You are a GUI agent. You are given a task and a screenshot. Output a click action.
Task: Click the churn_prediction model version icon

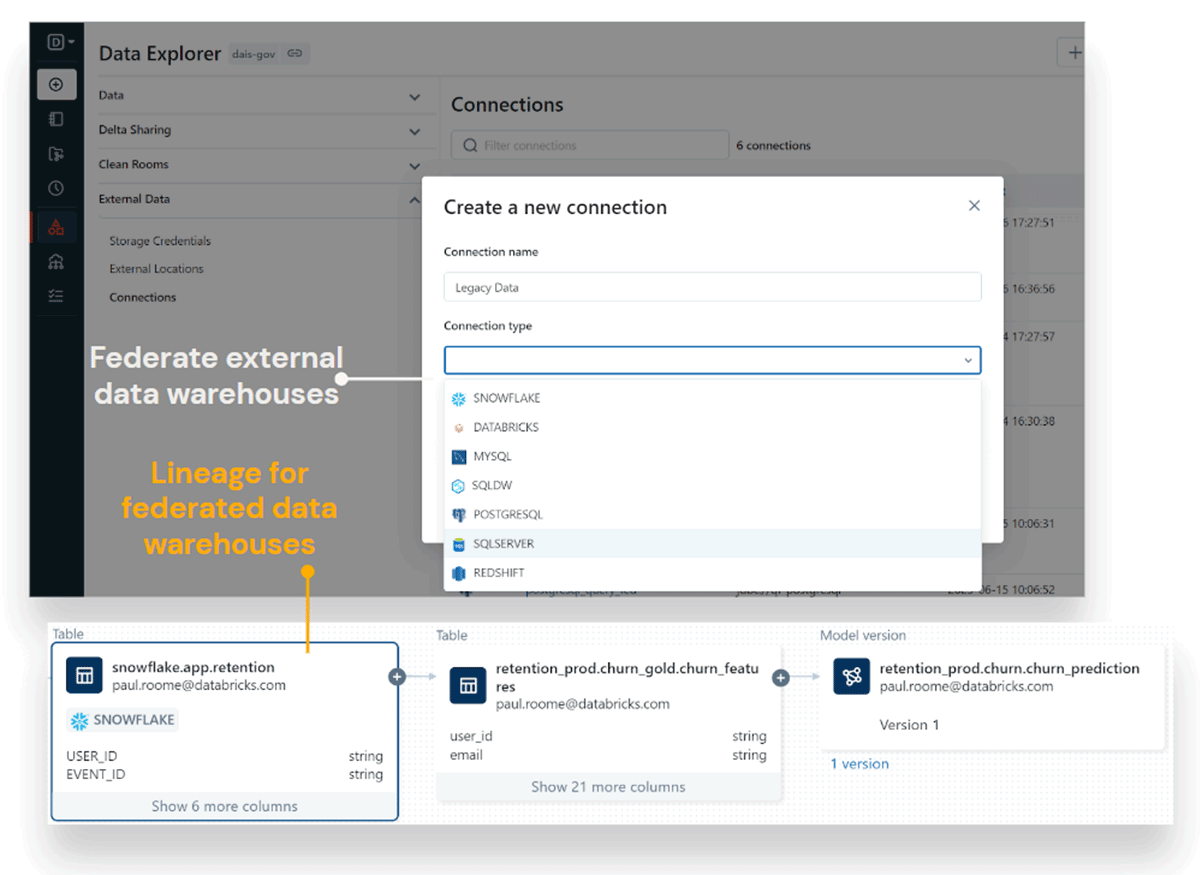pos(851,677)
